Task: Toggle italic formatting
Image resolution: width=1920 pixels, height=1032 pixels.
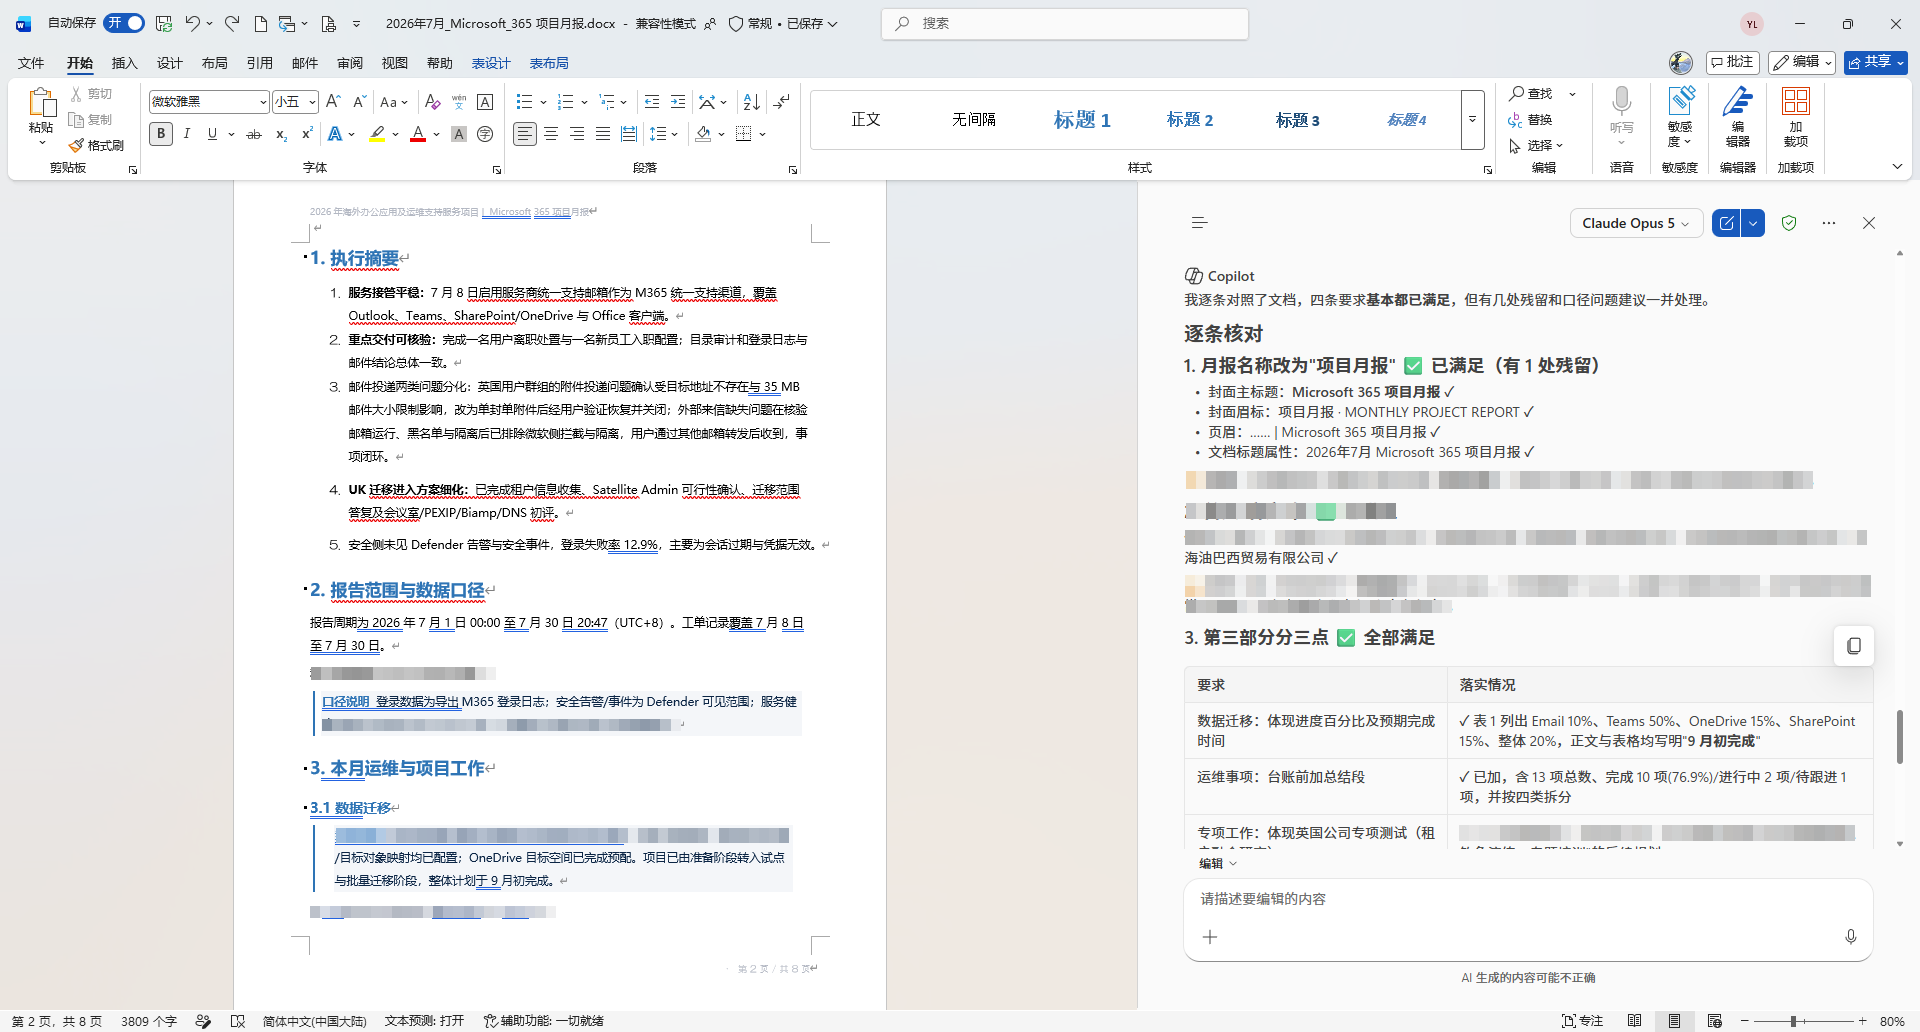Action: [186, 134]
